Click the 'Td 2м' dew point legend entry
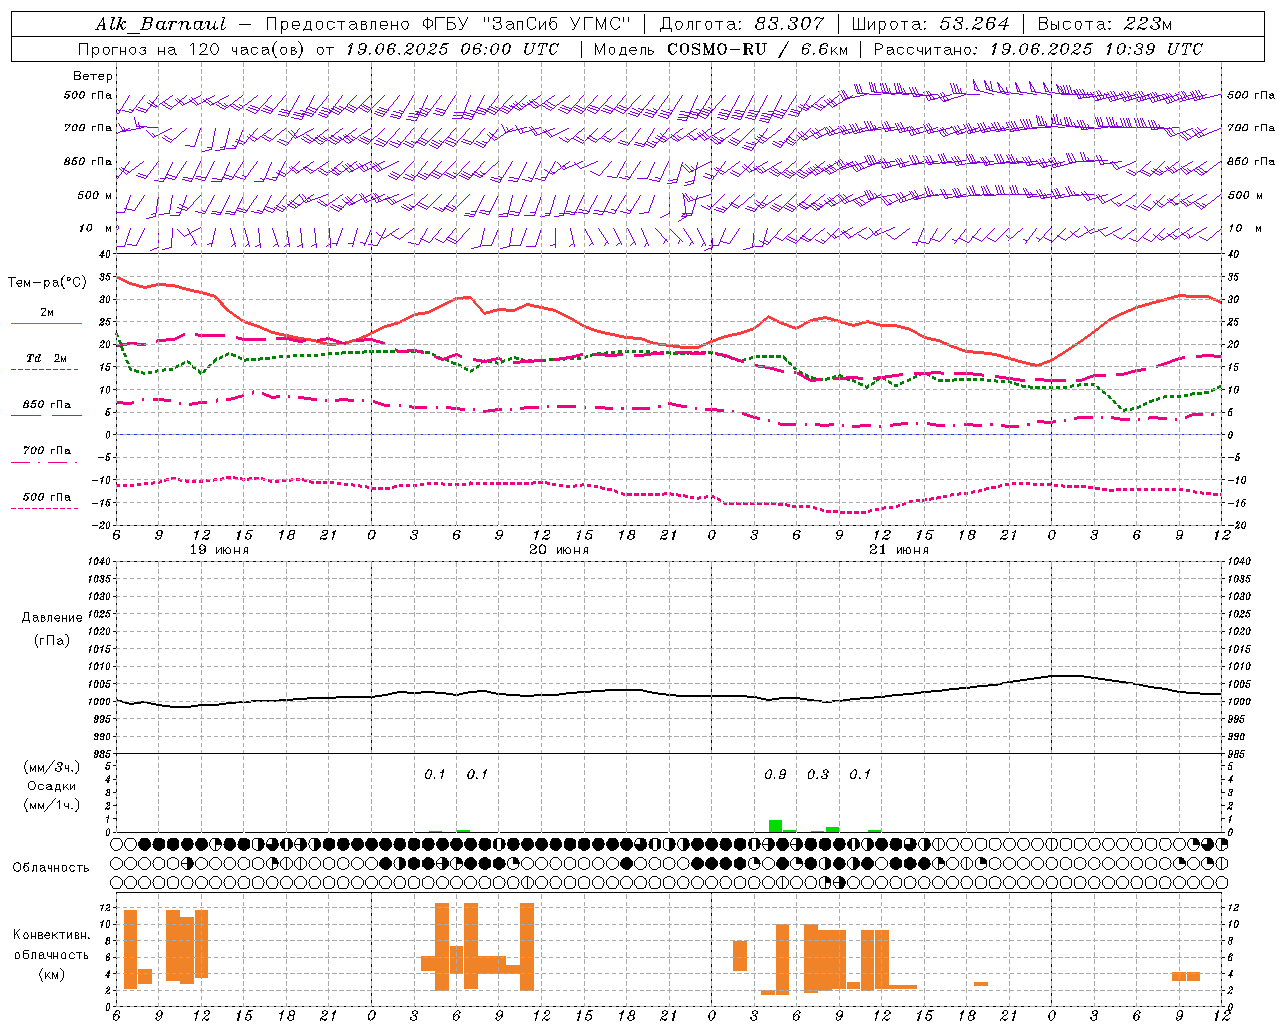Image resolution: width=1280 pixels, height=1024 pixels. point(47,358)
